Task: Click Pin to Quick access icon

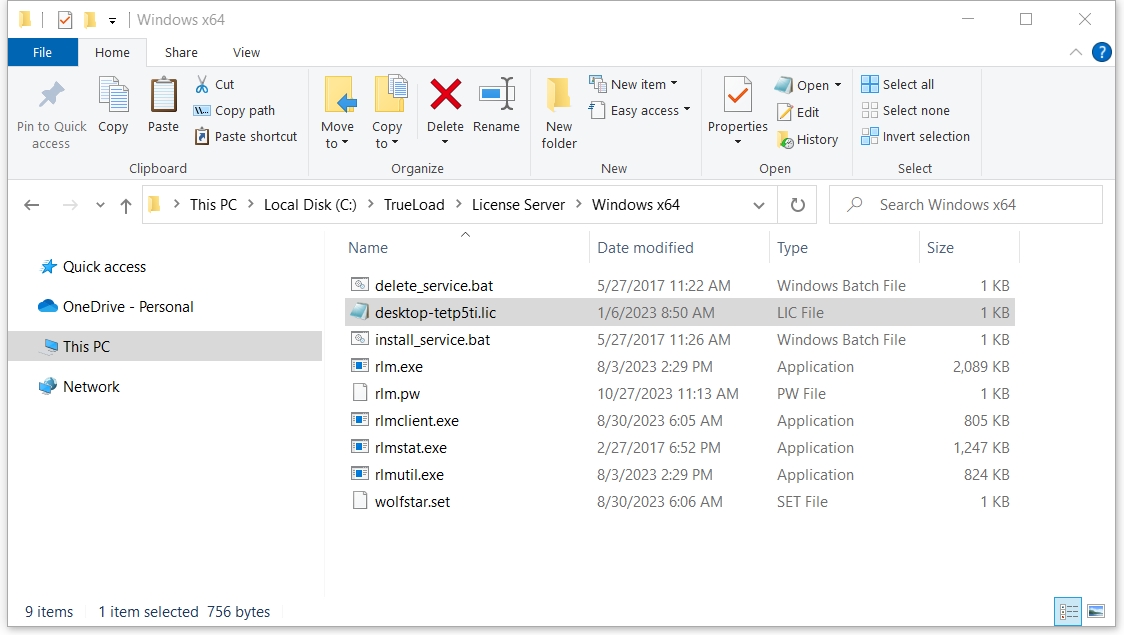Action: (51, 97)
